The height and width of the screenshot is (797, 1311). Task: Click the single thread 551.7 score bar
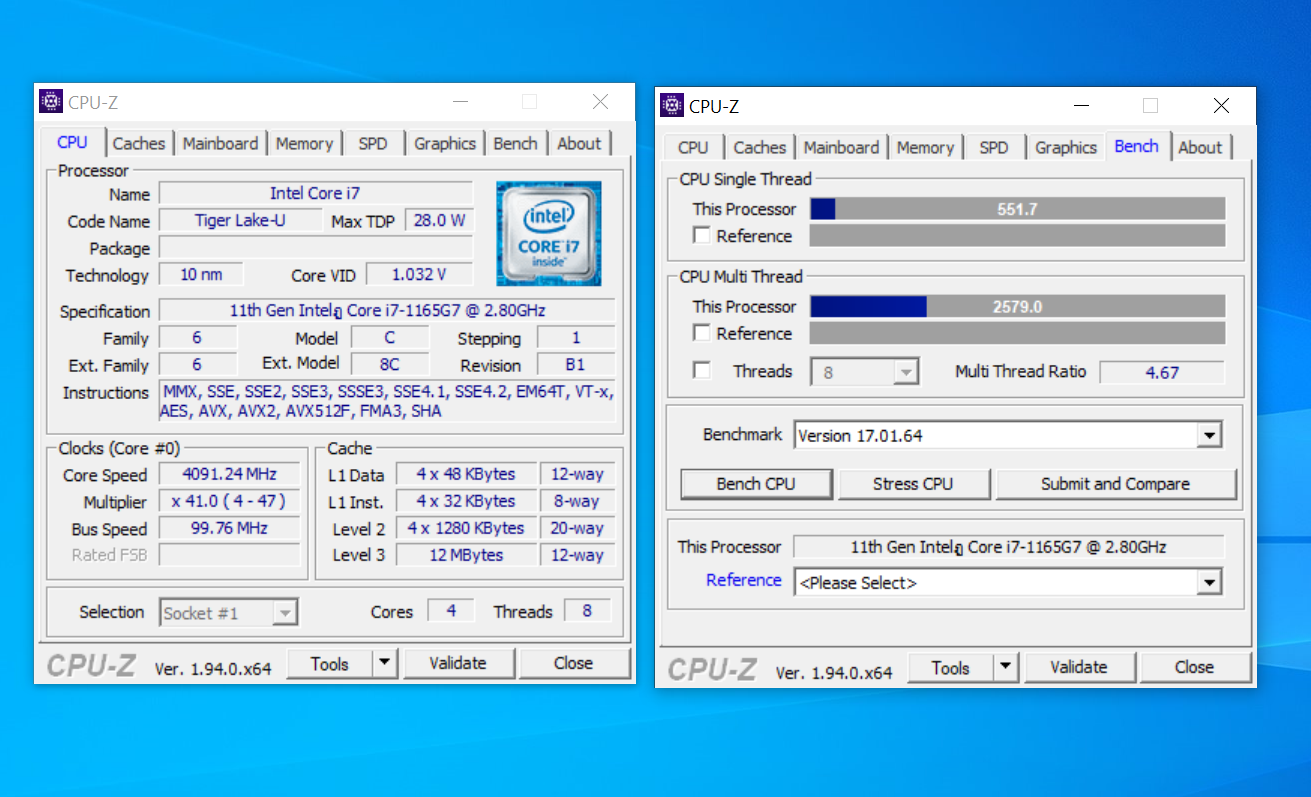[1017, 209]
